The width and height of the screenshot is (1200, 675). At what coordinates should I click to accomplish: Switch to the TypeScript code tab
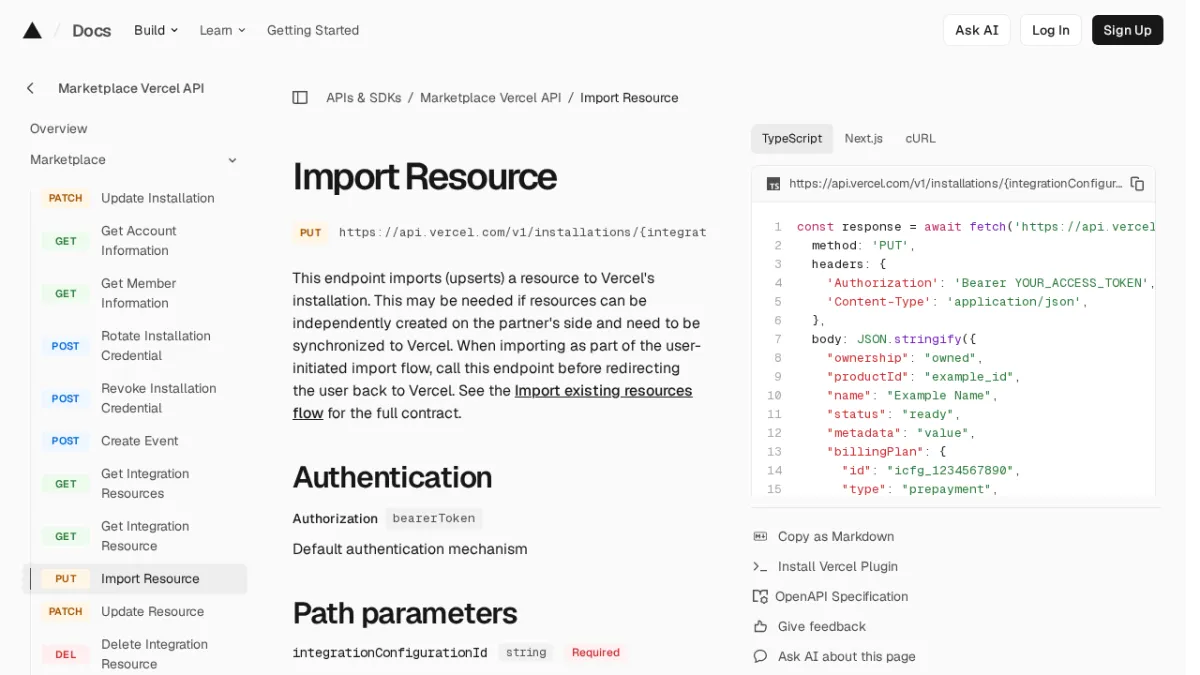[x=792, y=139]
